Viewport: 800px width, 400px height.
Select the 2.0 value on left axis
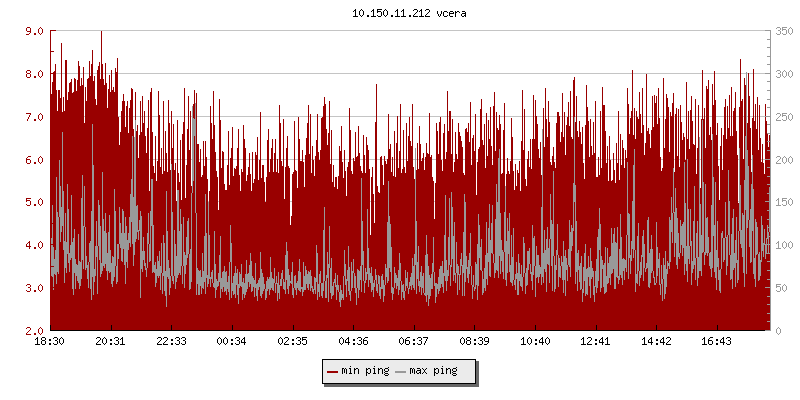coord(34,330)
